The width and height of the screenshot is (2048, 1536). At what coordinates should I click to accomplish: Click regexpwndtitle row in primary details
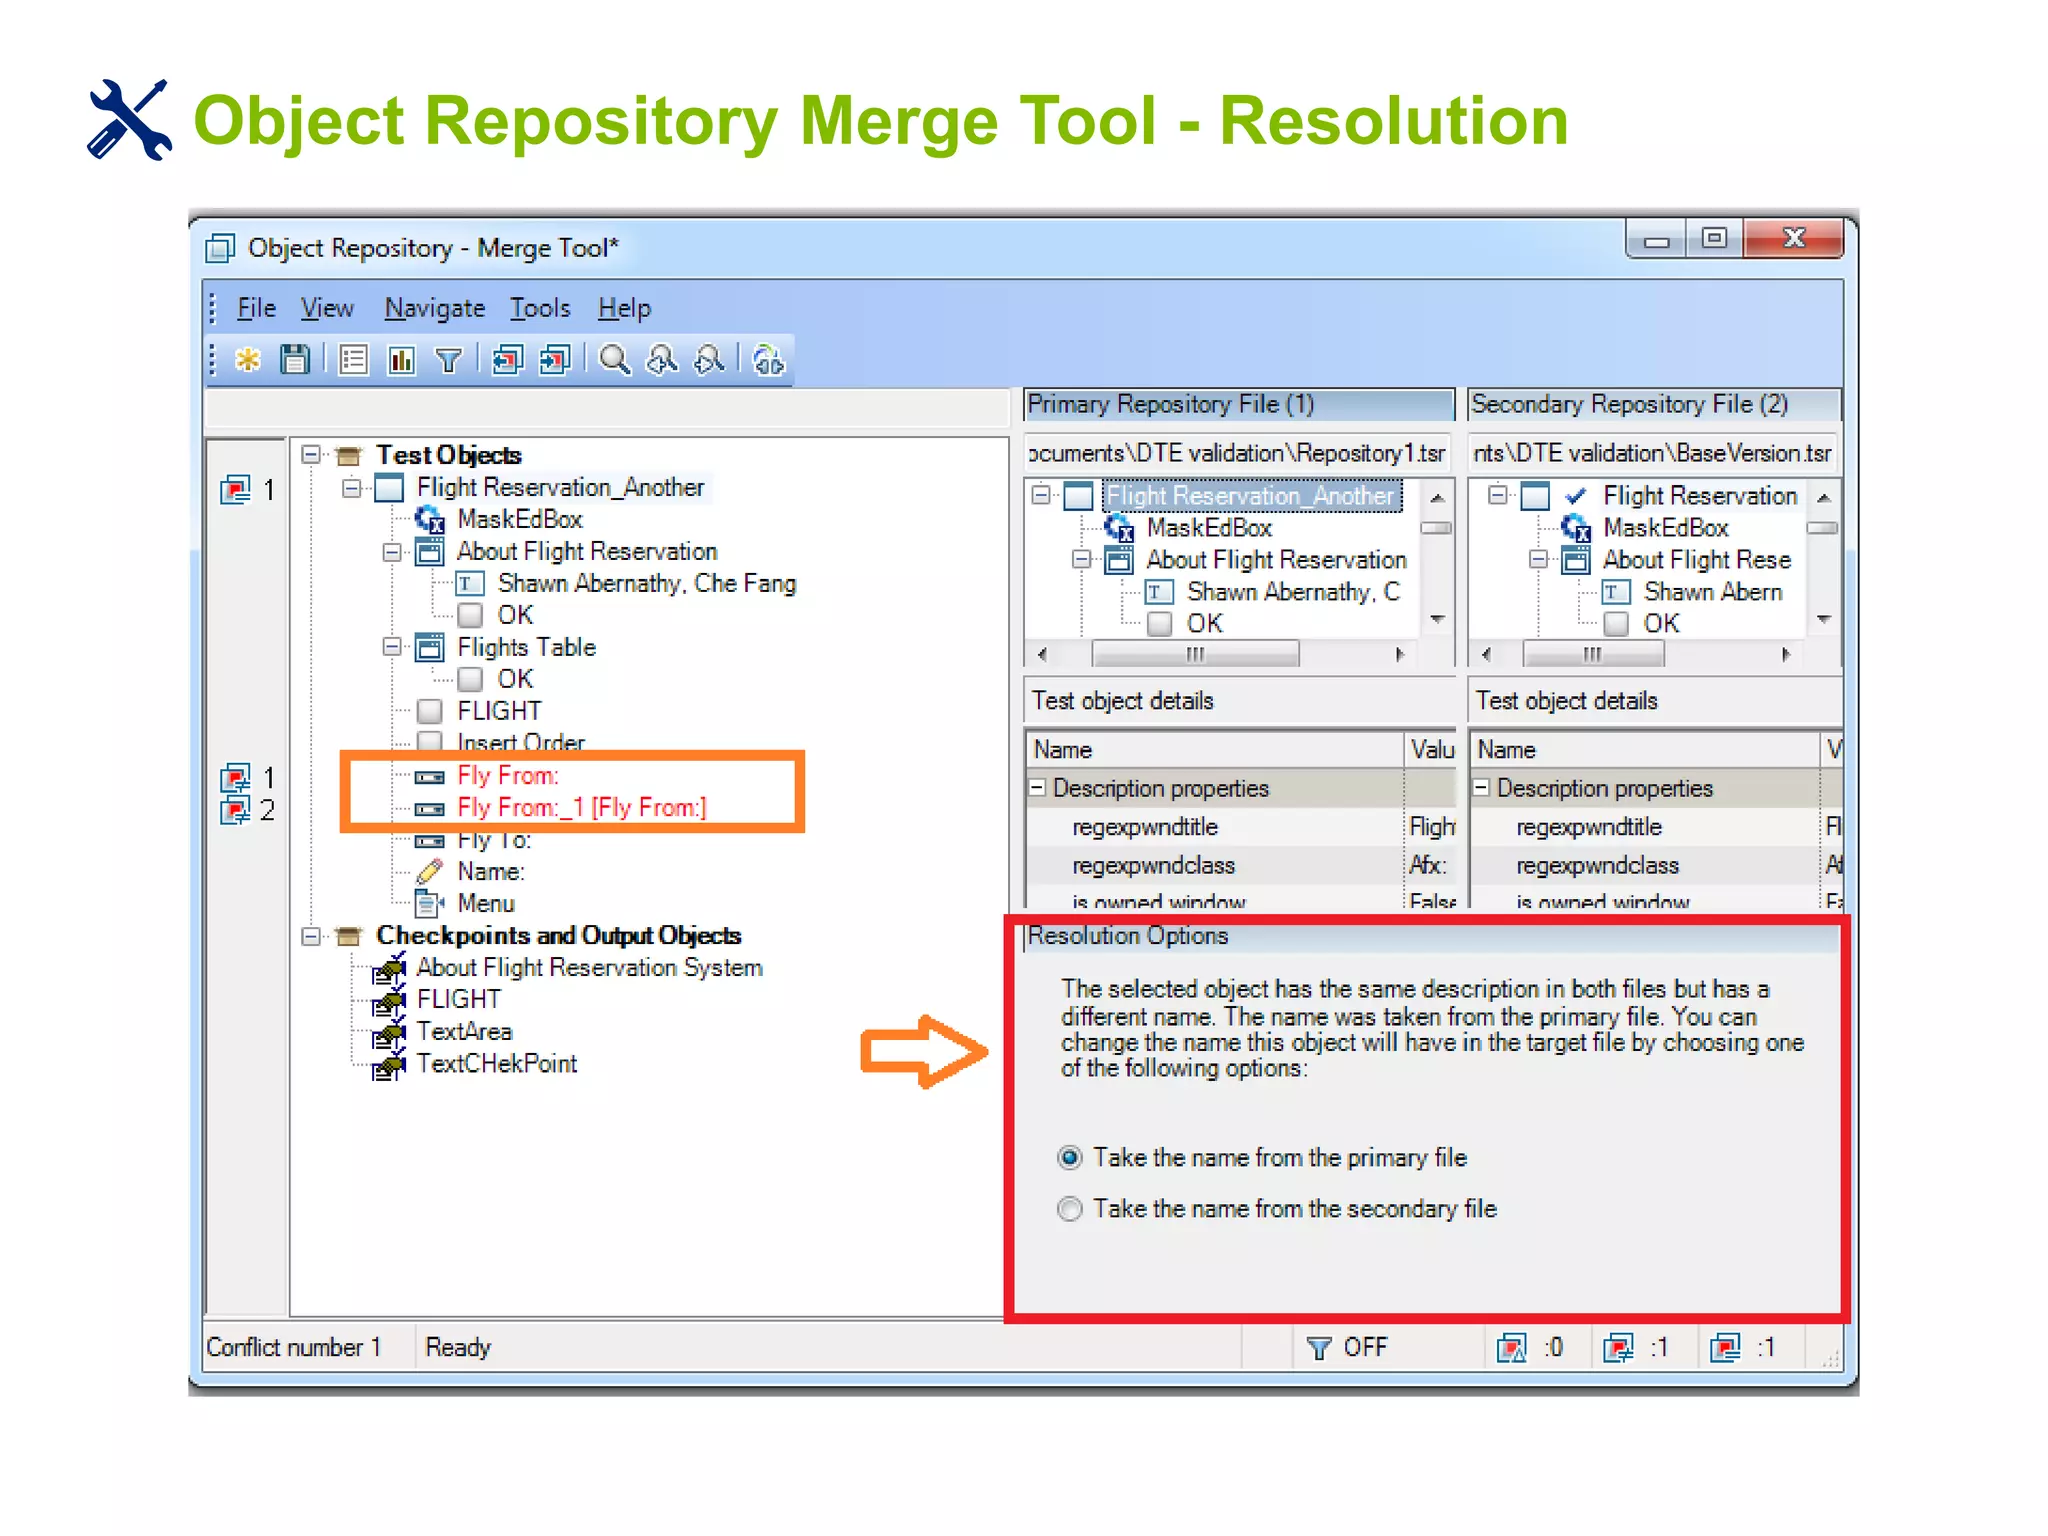coord(1240,827)
